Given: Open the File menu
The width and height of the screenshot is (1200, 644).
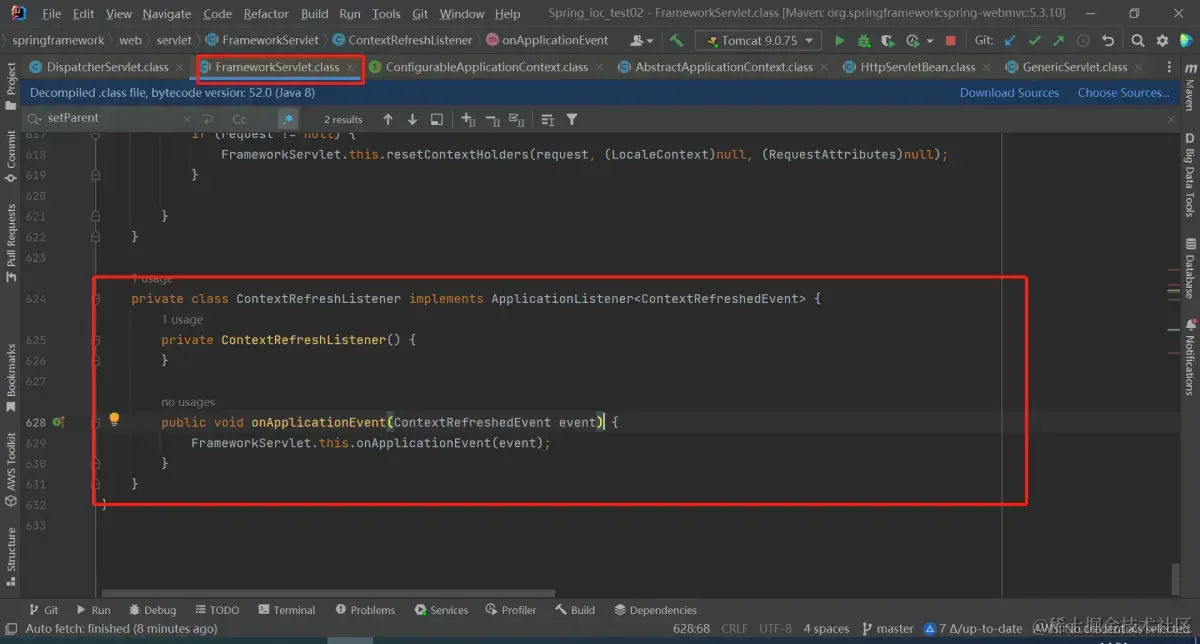Looking at the screenshot, I should coord(52,14).
